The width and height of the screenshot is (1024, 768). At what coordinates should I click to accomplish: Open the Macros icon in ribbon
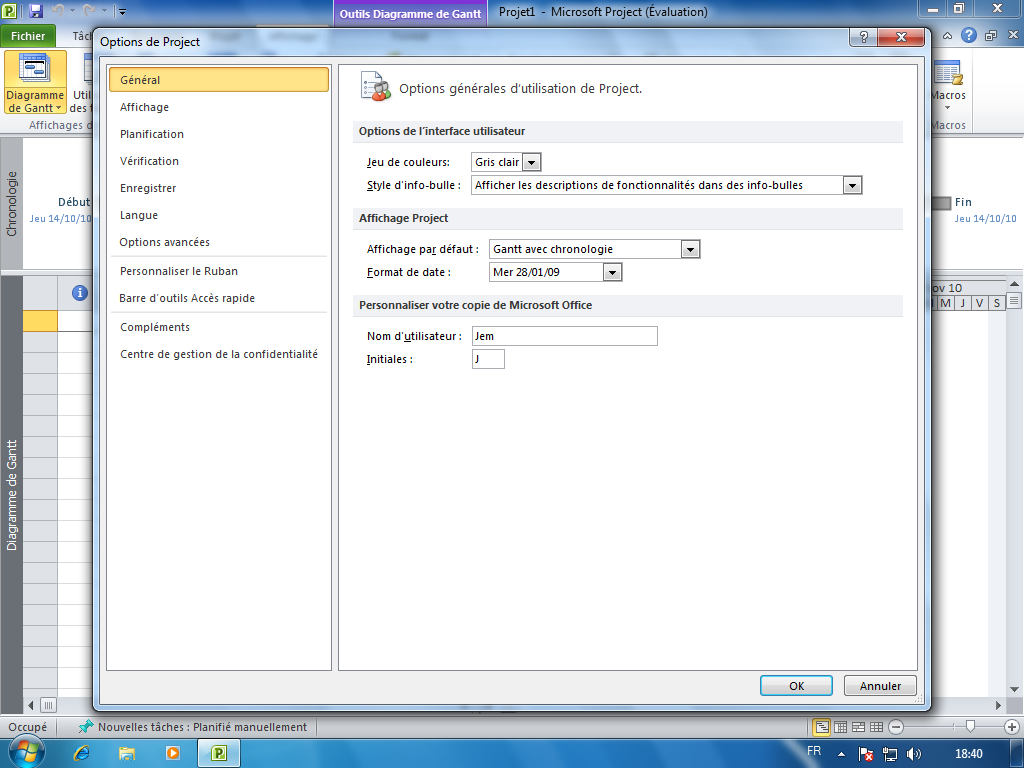(948, 72)
